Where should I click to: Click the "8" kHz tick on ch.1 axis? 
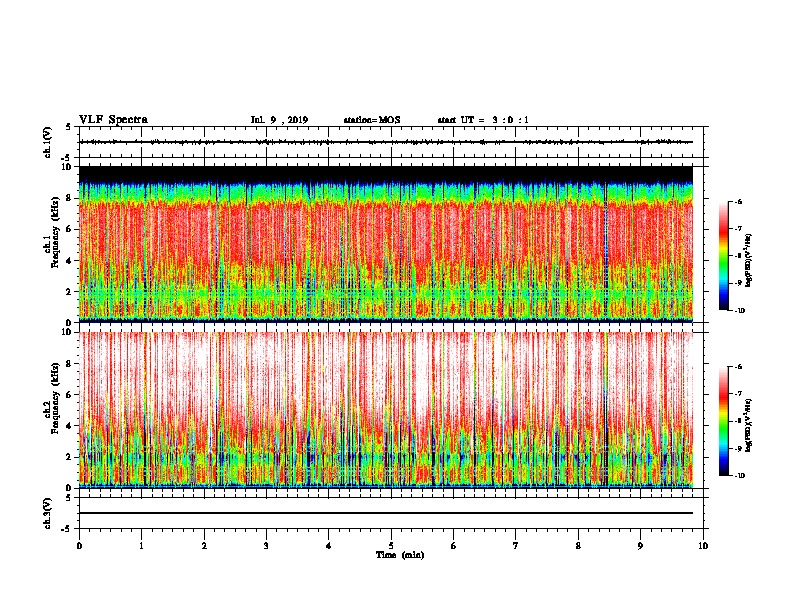(x=69, y=198)
